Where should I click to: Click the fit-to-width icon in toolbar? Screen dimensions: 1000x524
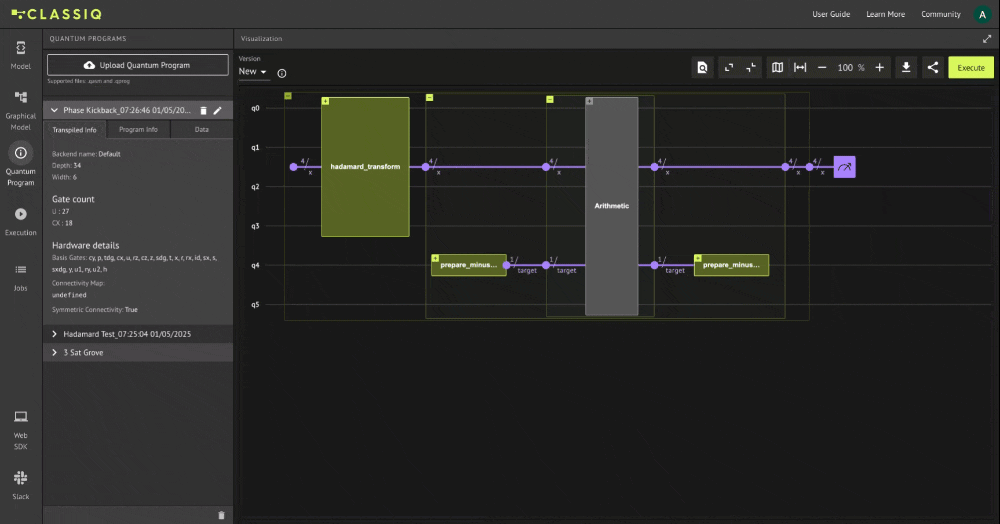(800, 67)
